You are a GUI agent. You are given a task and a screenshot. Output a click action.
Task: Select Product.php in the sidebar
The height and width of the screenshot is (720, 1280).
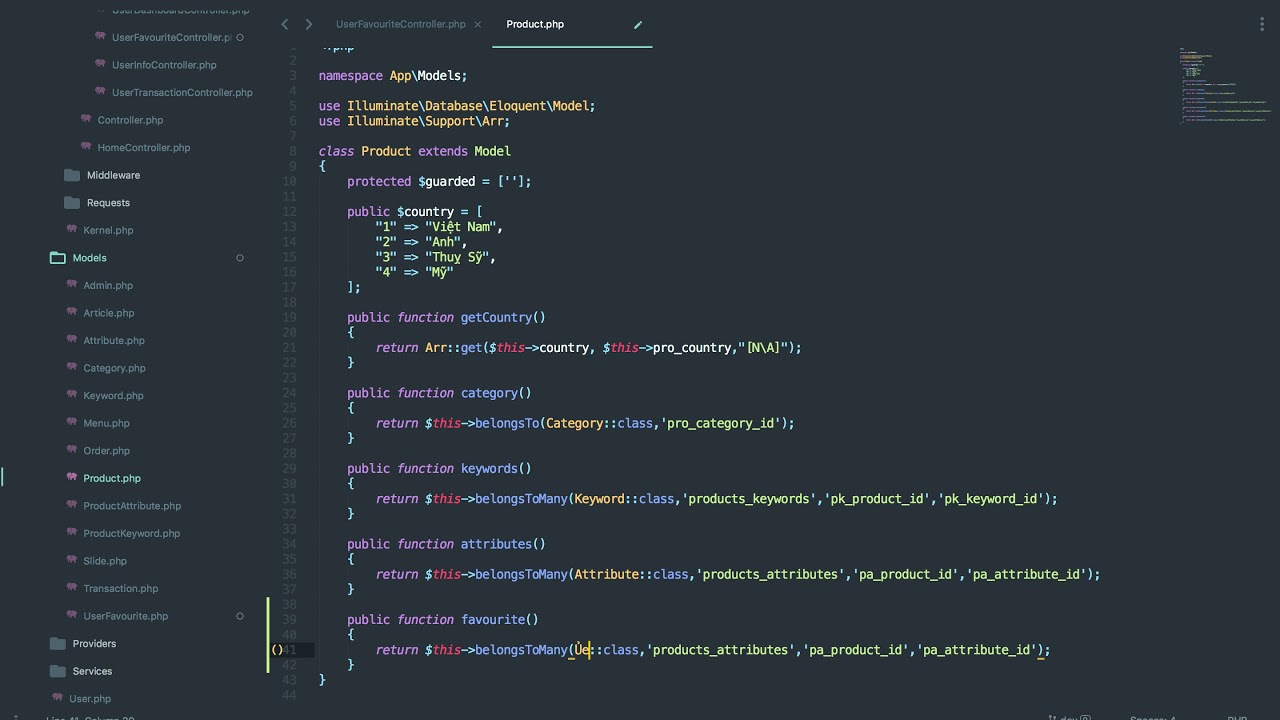pos(112,478)
